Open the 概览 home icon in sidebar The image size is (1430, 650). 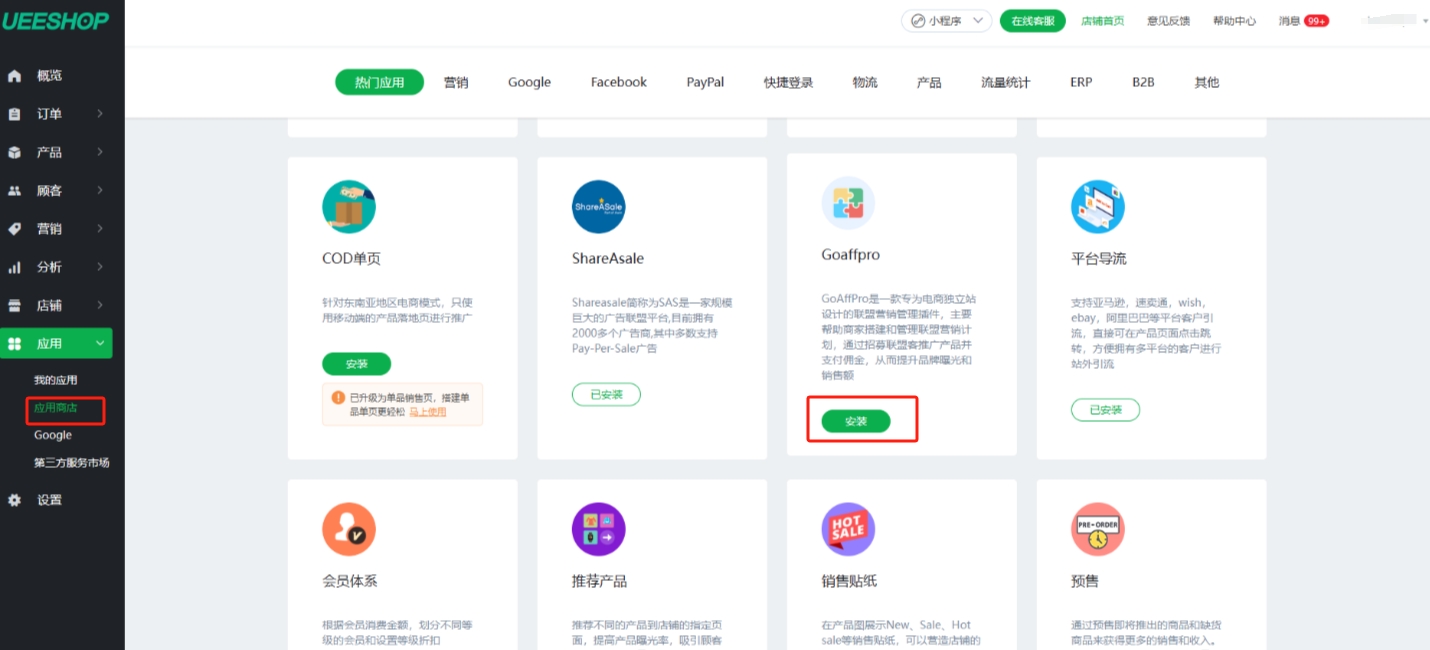pos(15,76)
